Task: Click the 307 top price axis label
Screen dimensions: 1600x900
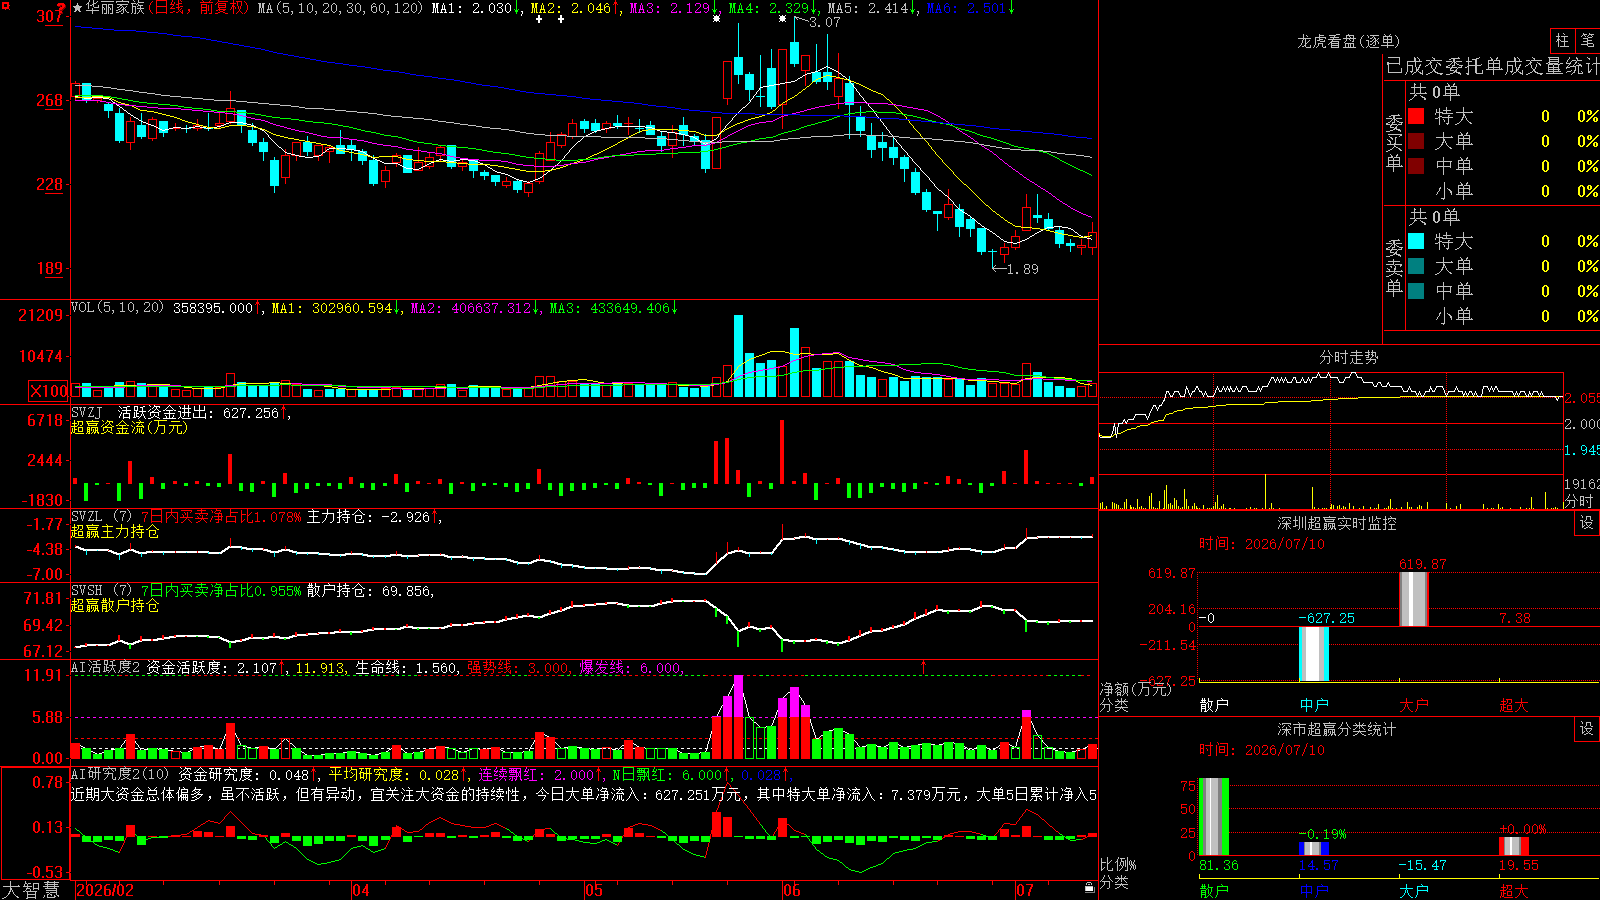Action: tap(50, 16)
